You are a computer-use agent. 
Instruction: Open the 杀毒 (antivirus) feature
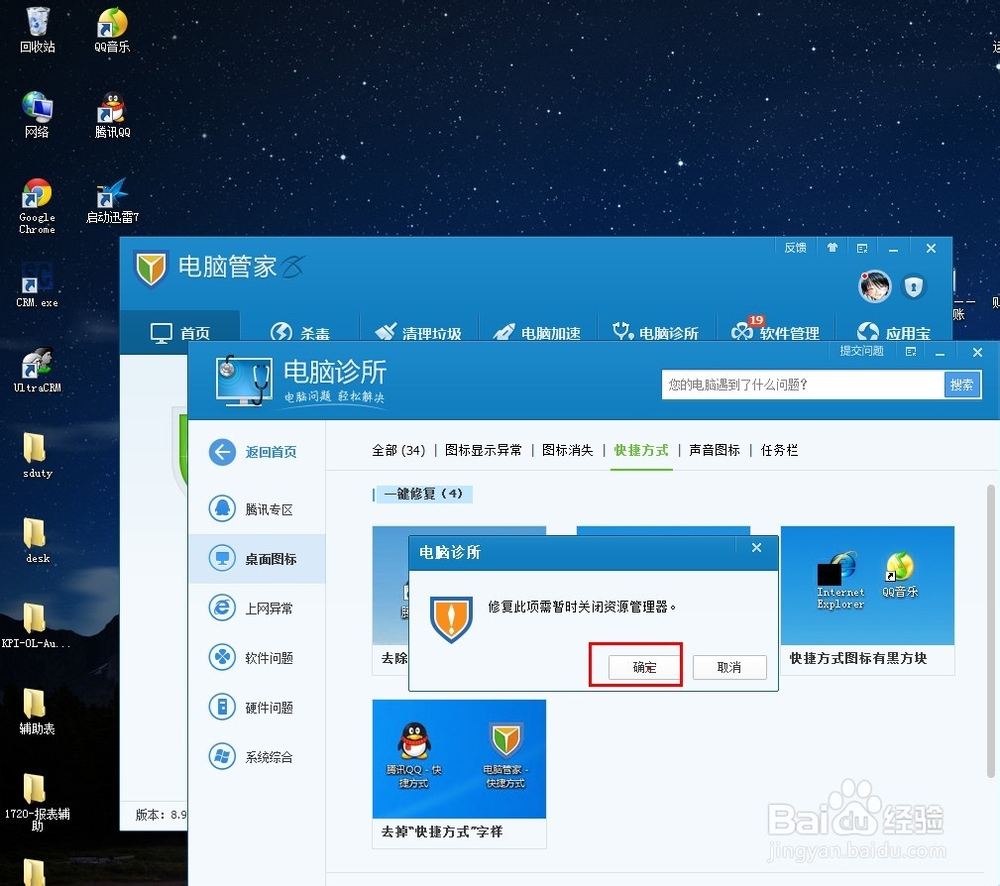point(303,330)
